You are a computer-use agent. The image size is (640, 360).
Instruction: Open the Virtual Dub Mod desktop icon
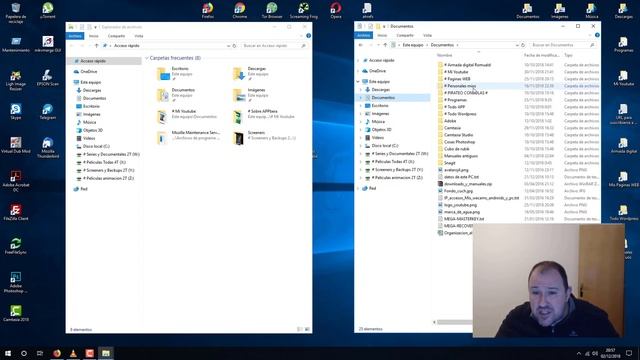(16, 145)
